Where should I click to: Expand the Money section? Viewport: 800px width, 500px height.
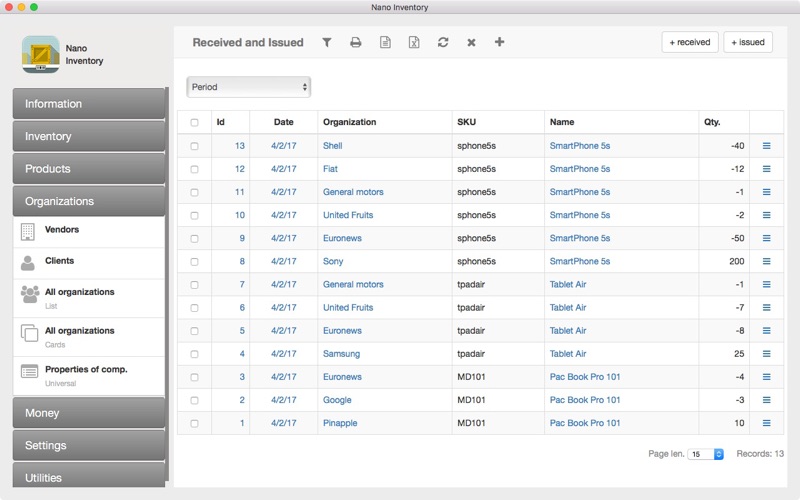pos(89,413)
